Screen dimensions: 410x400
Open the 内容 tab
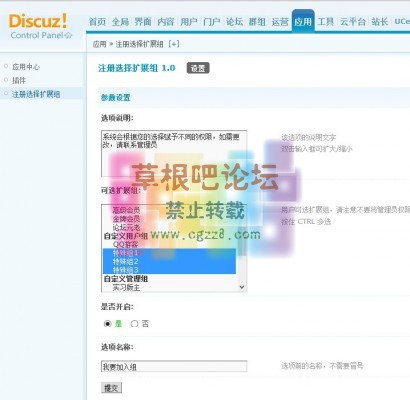point(166,22)
